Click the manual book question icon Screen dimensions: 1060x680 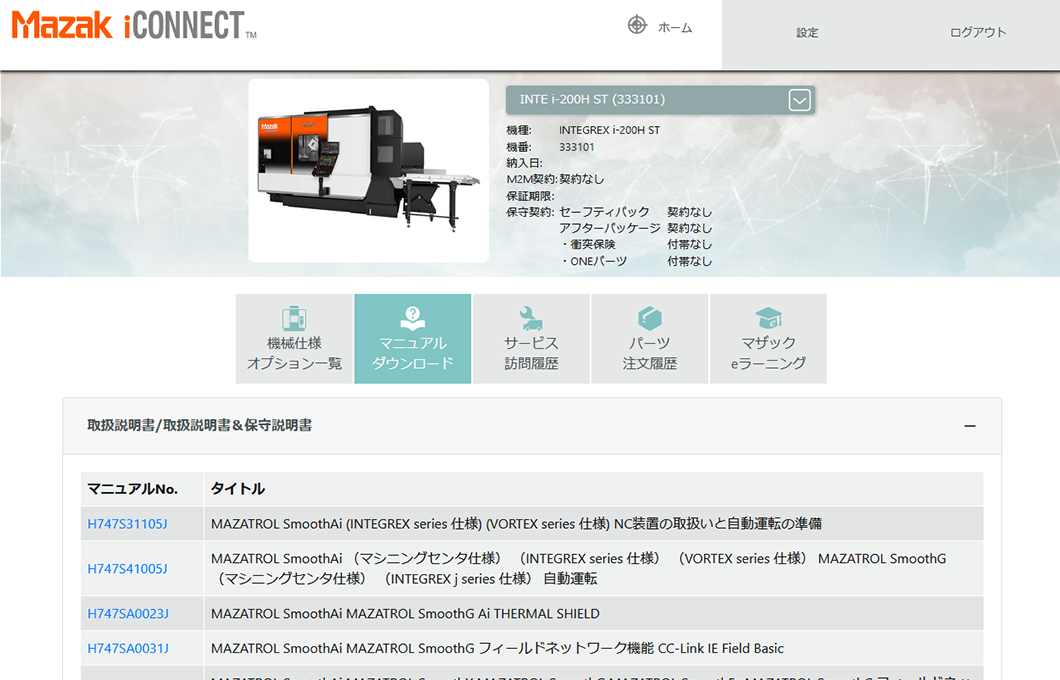(412, 318)
